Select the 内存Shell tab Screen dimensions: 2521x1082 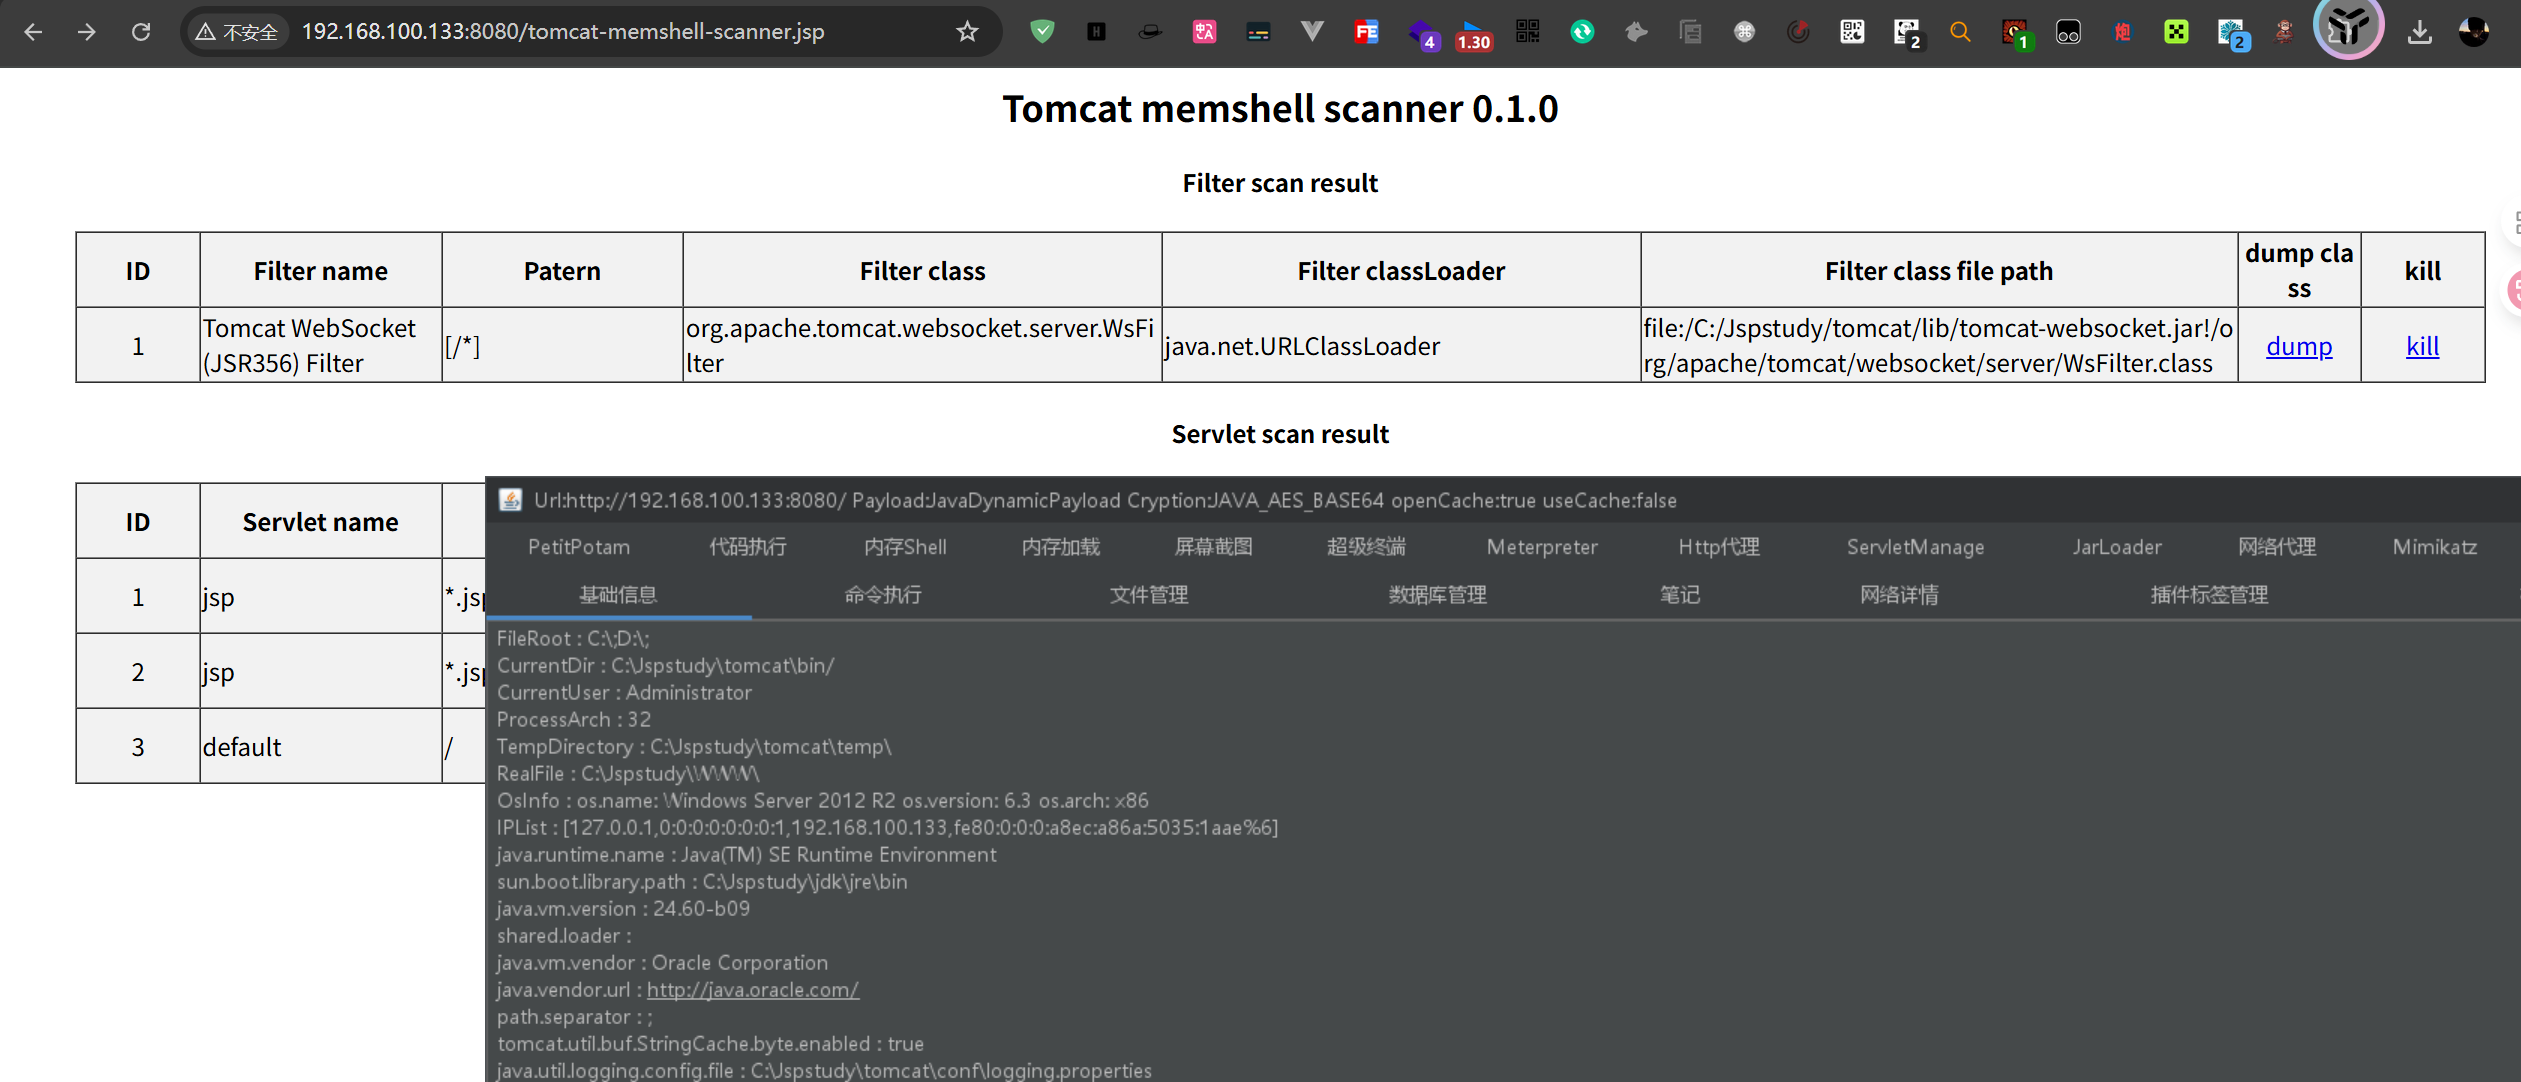905,547
